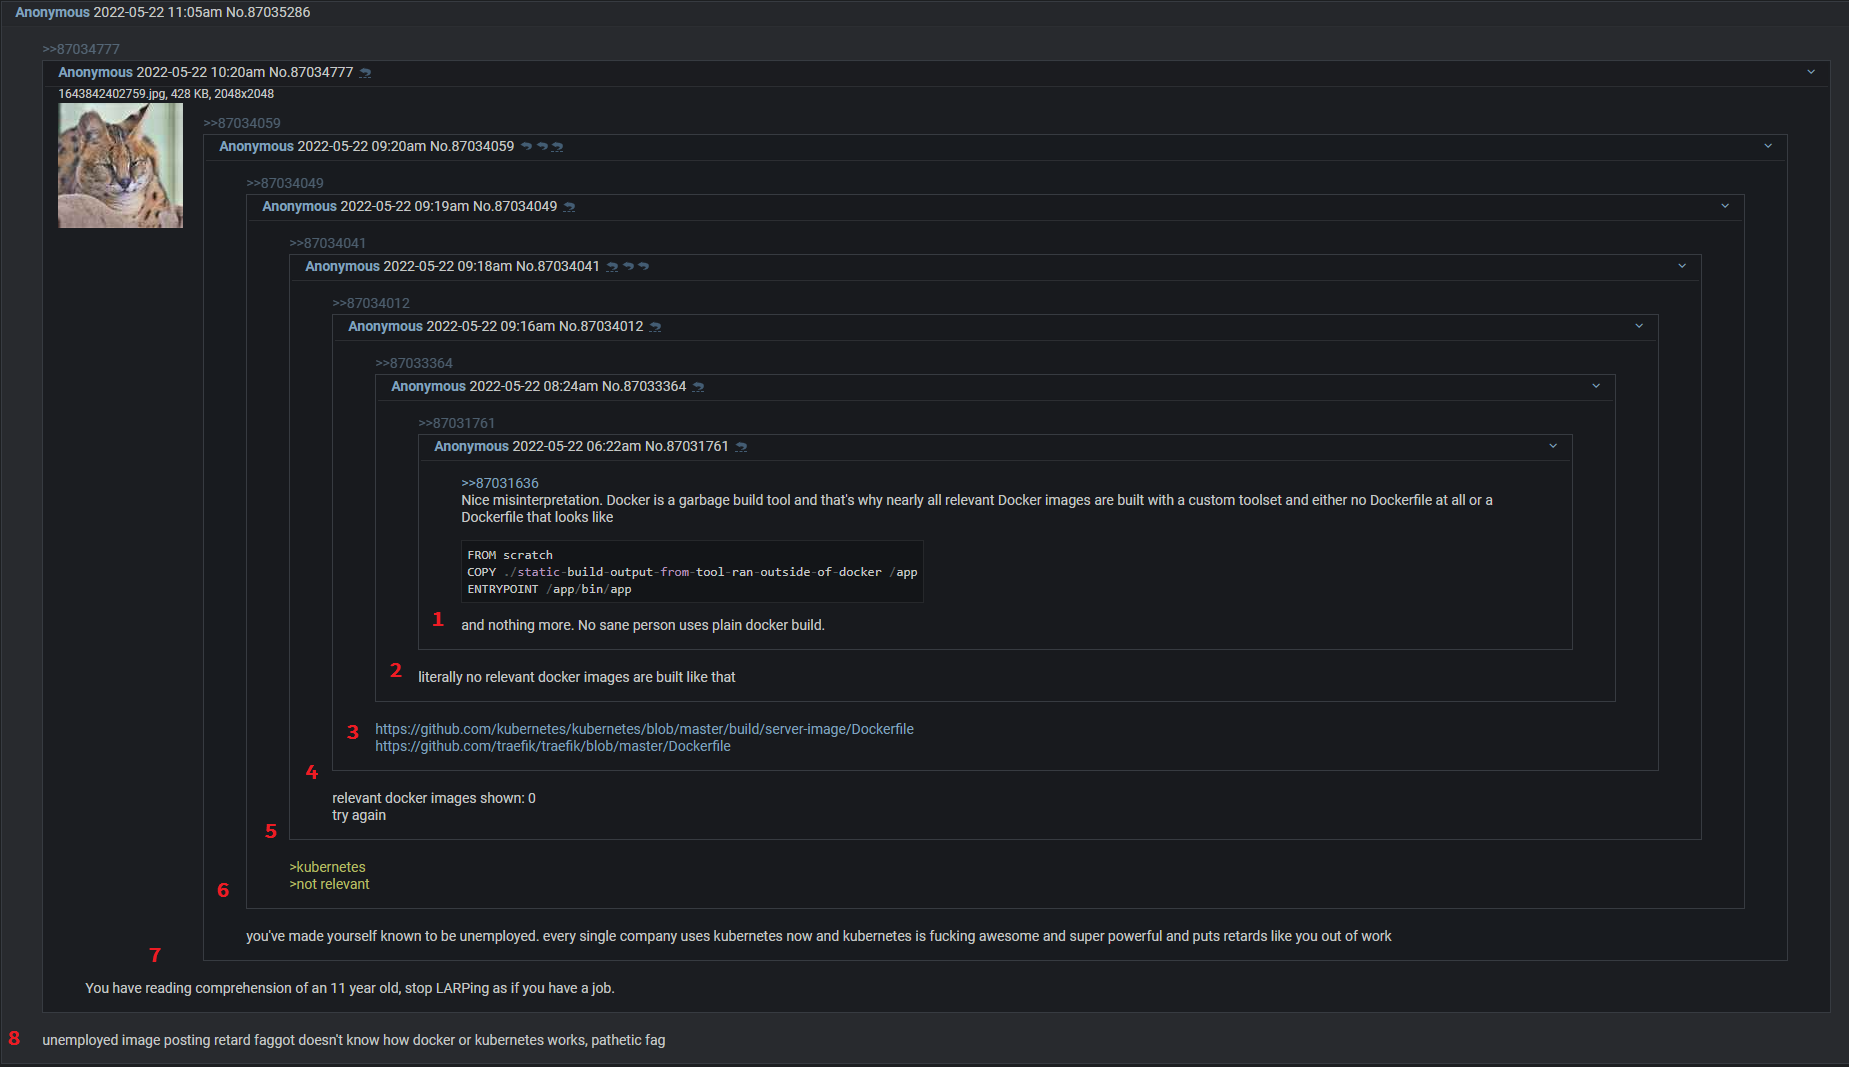Click the sentence 'literally no relevant docker images are built like that'
This screenshot has width=1849, height=1067.
(576, 677)
